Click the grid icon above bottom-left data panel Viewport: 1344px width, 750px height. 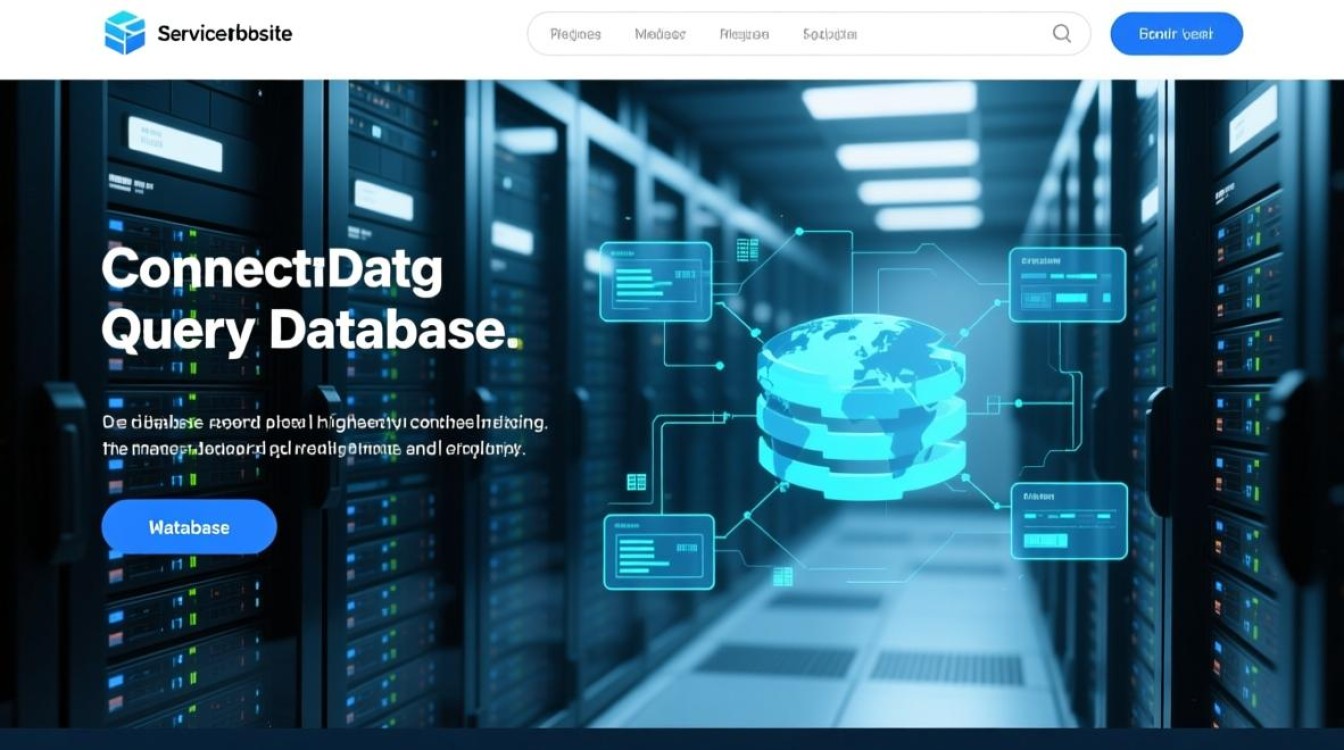636,482
